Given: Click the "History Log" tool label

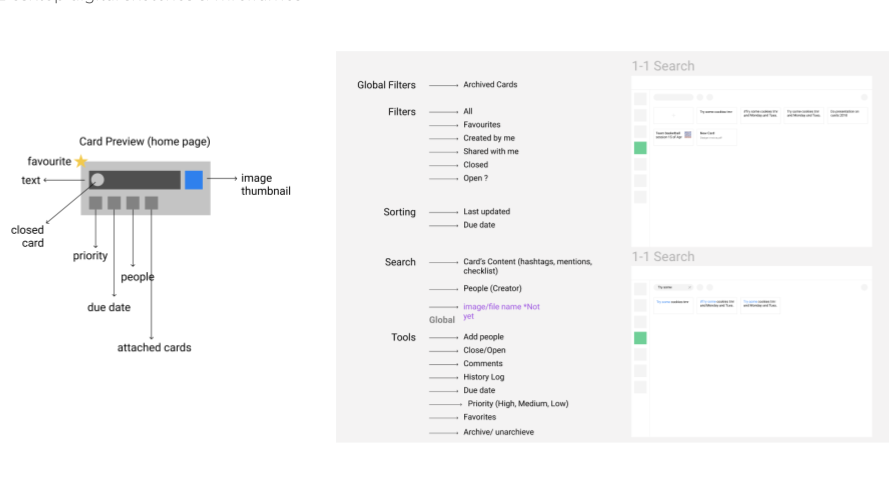Looking at the screenshot, I should 483,377.
